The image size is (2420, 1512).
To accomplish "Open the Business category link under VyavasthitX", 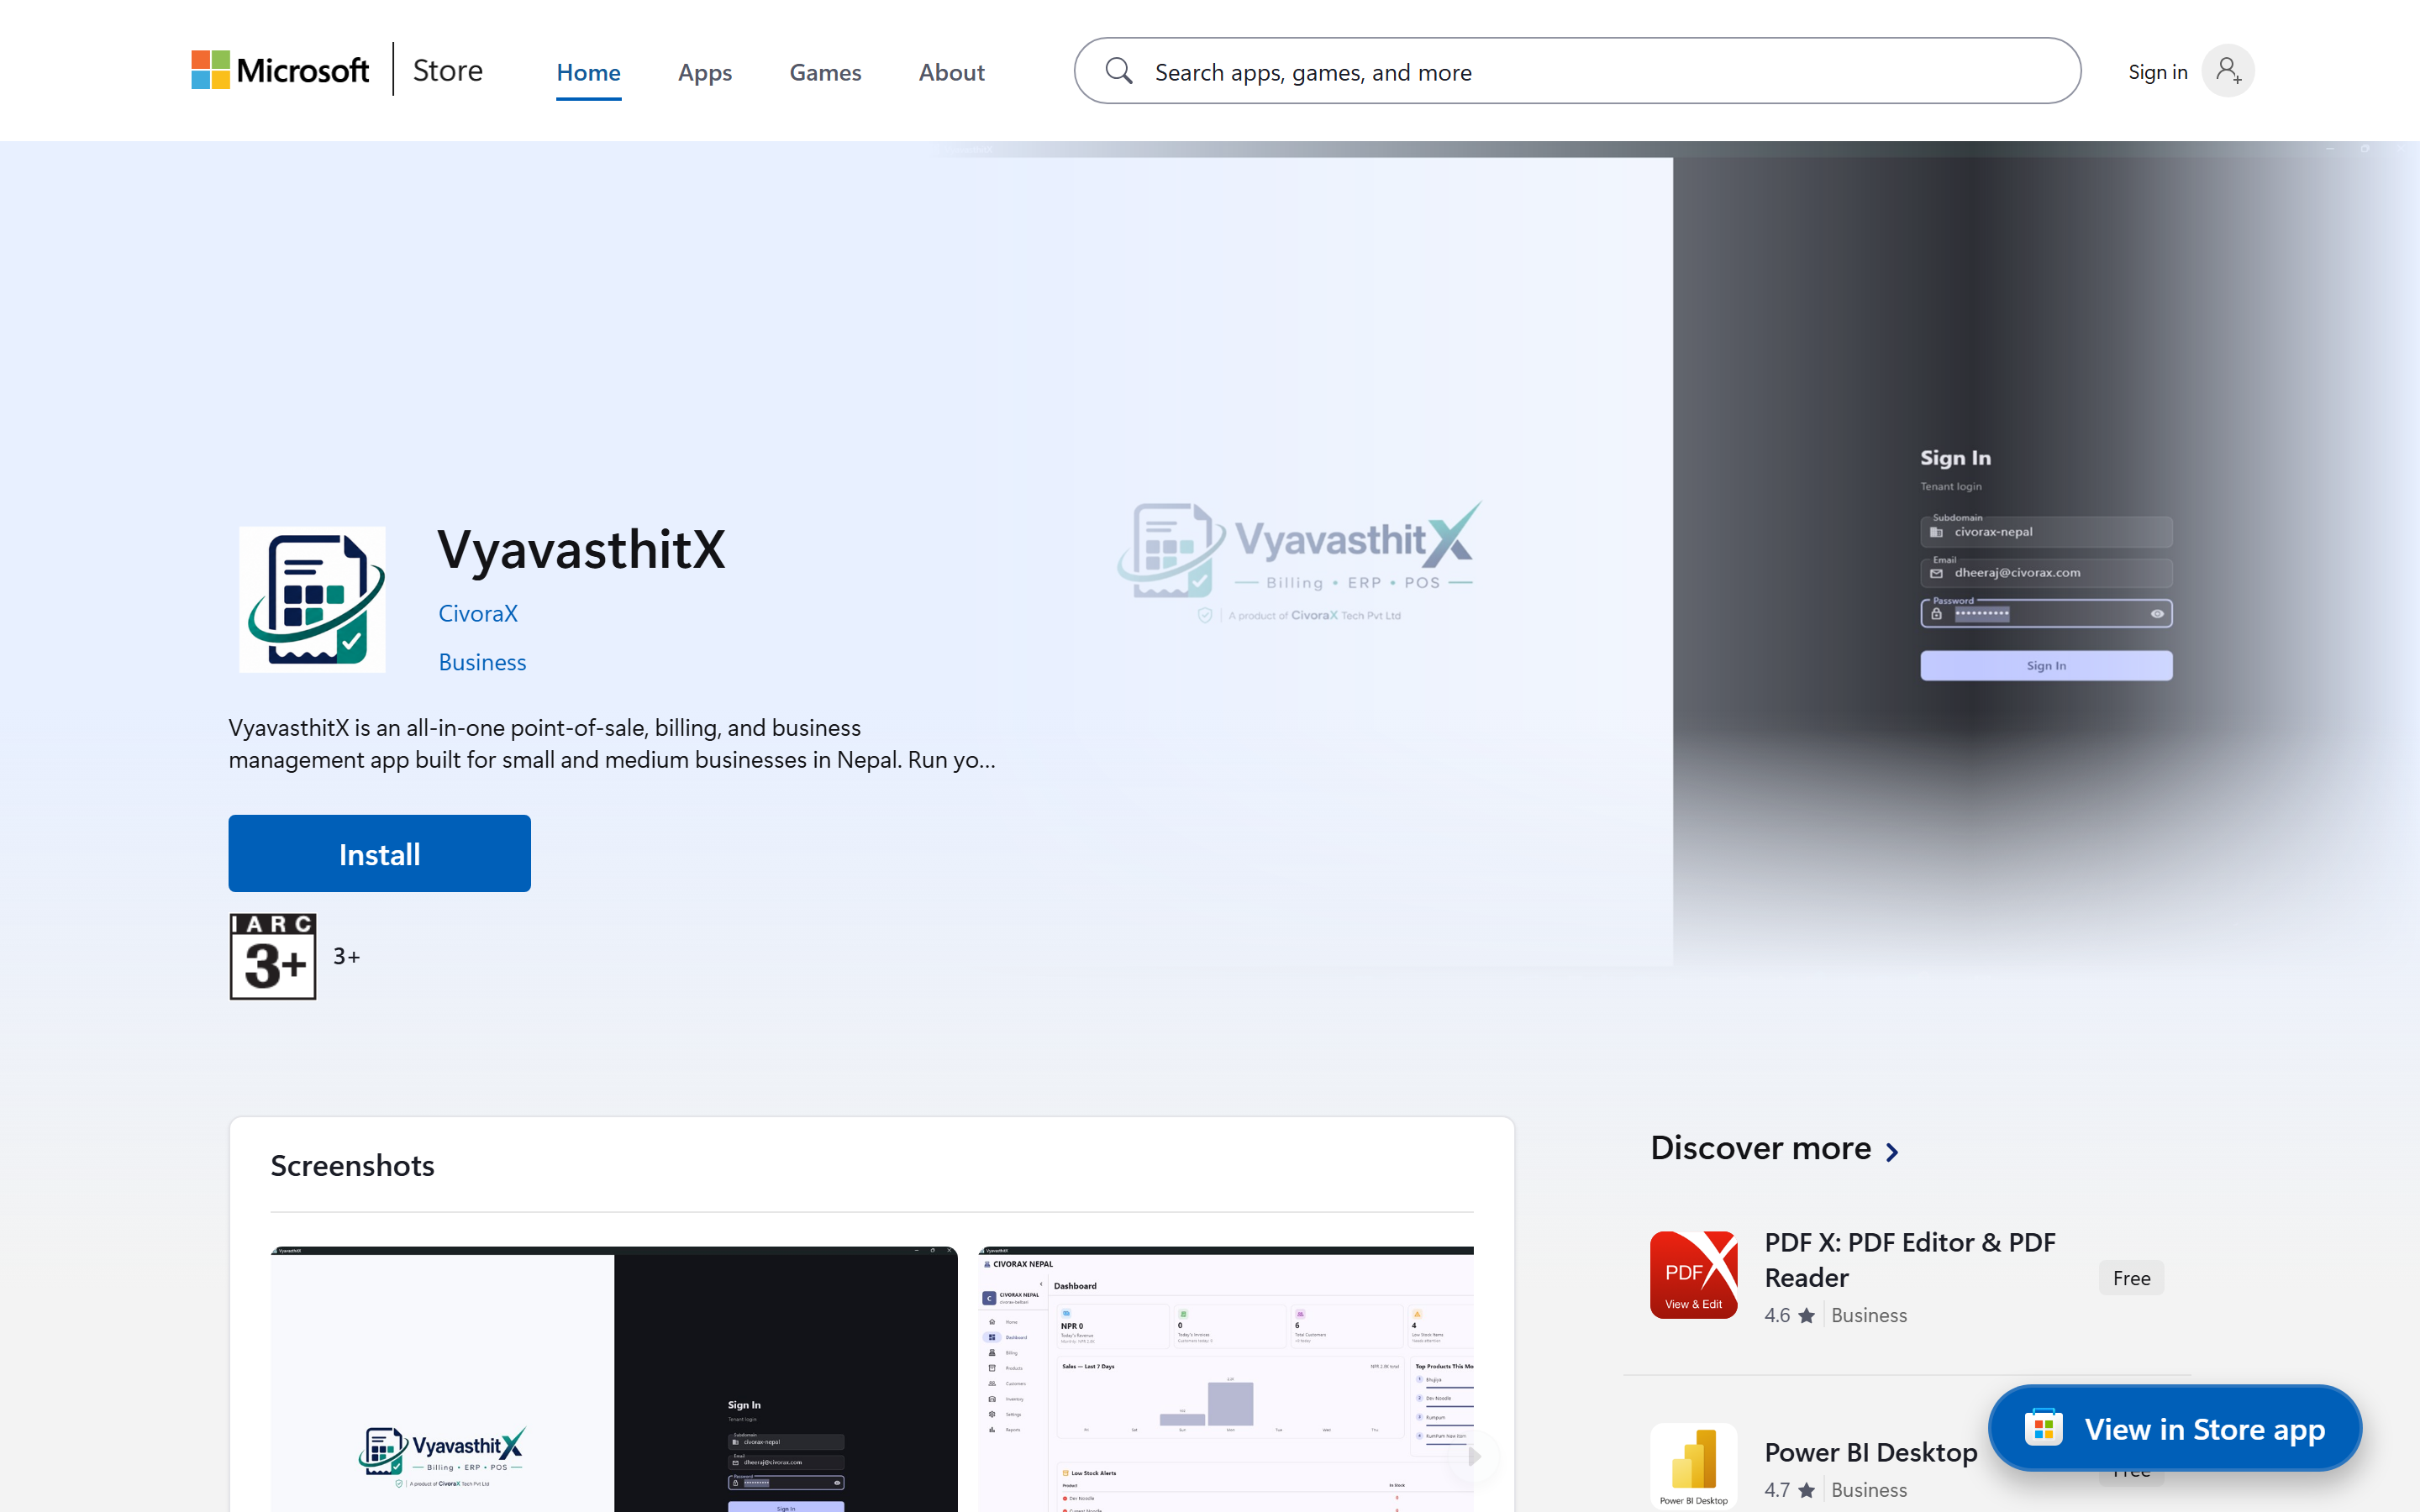I will coord(482,662).
